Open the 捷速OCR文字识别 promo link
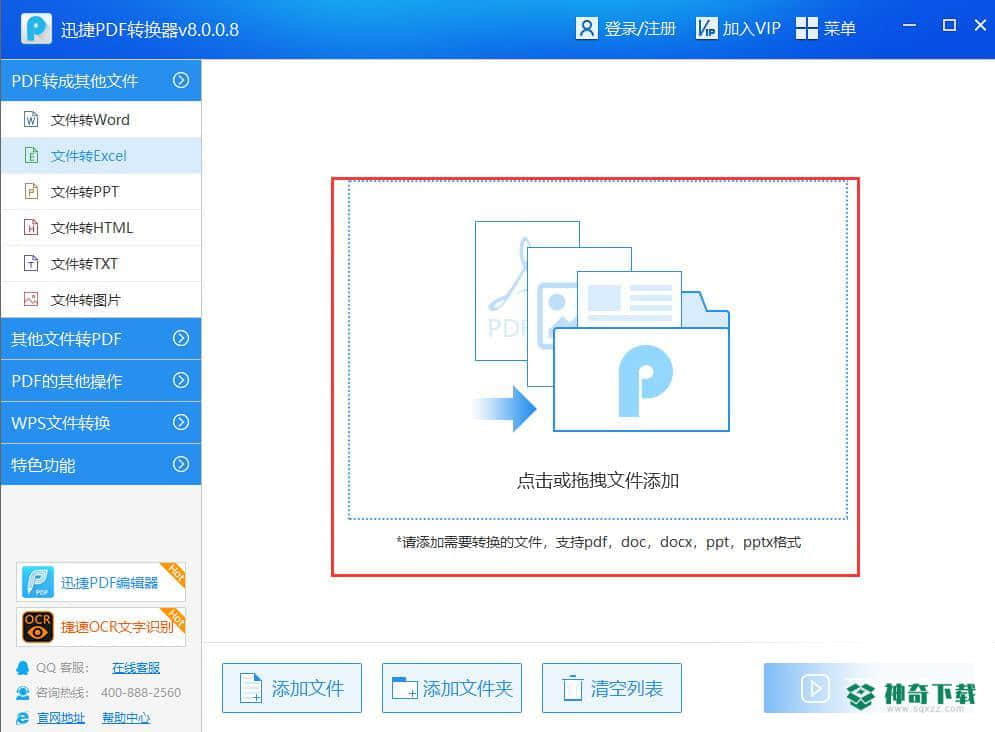This screenshot has height=732, width=995. pos(101,627)
